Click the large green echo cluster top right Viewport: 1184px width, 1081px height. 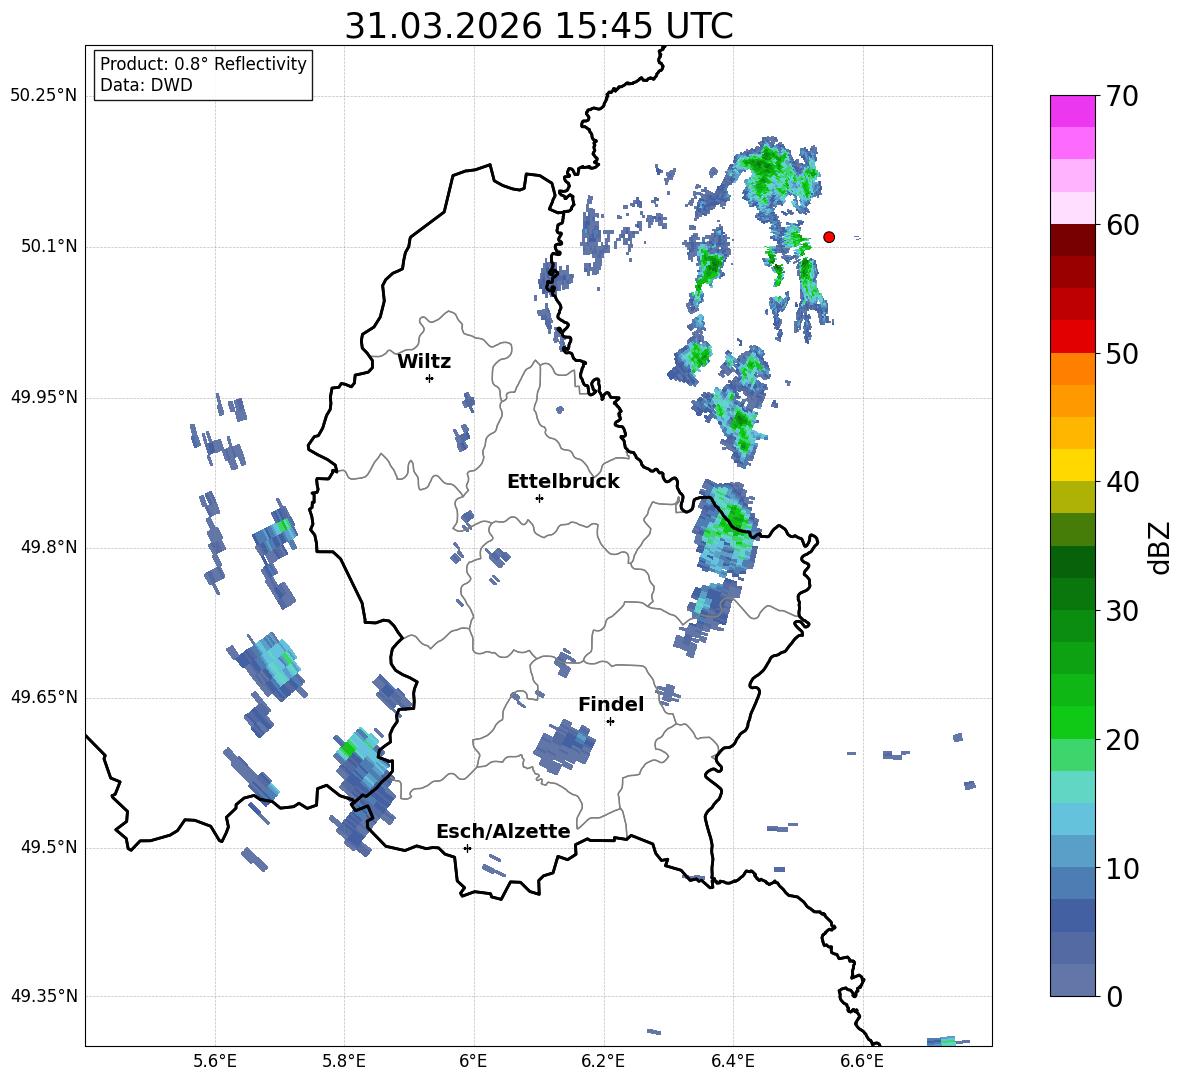tap(770, 177)
